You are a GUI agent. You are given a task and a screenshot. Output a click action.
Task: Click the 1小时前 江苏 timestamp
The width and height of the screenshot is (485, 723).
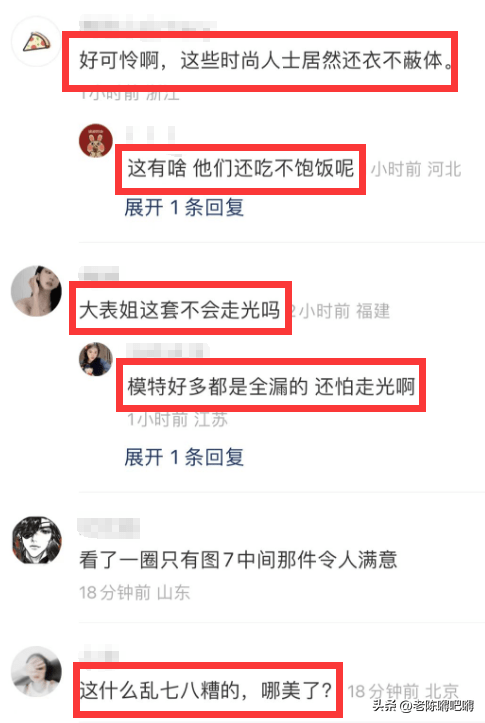[177, 420]
